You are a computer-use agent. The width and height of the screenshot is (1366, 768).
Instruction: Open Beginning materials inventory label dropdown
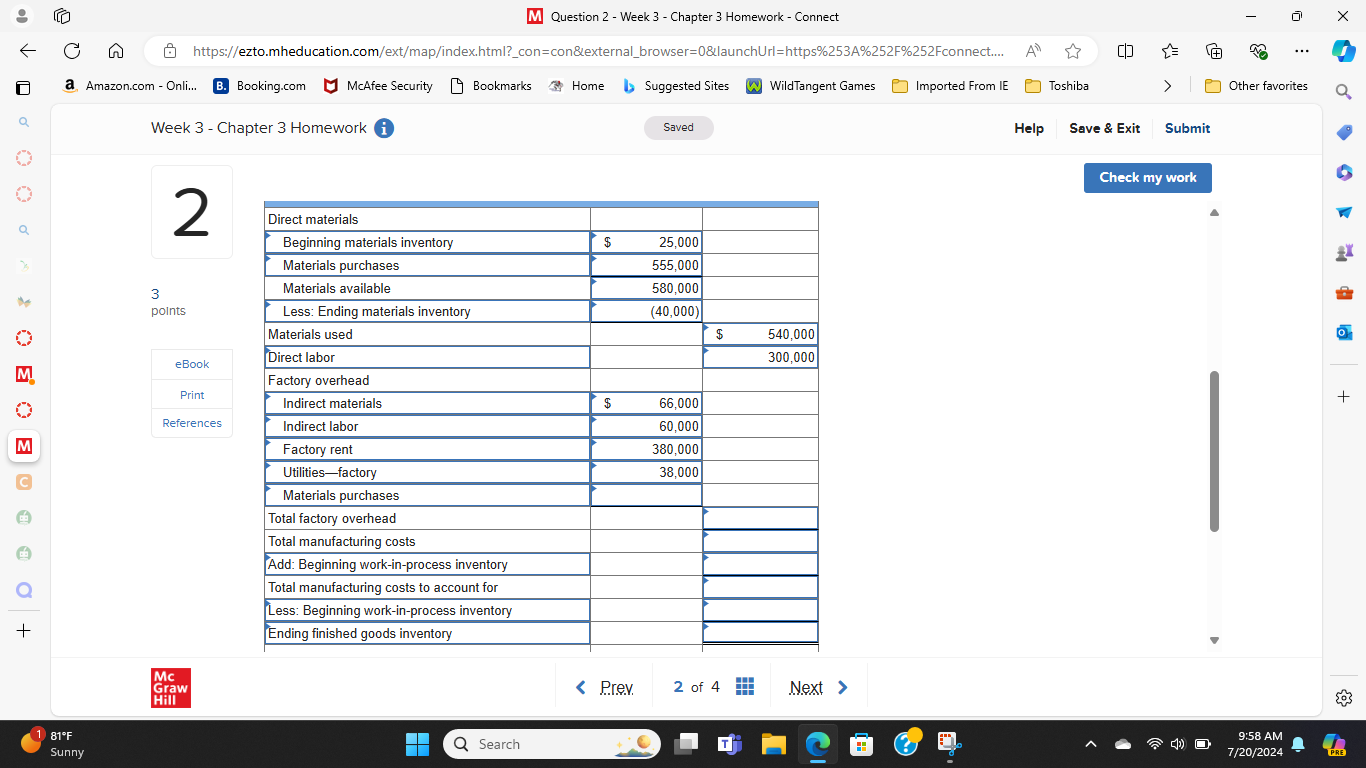click(x=428, y=242)
